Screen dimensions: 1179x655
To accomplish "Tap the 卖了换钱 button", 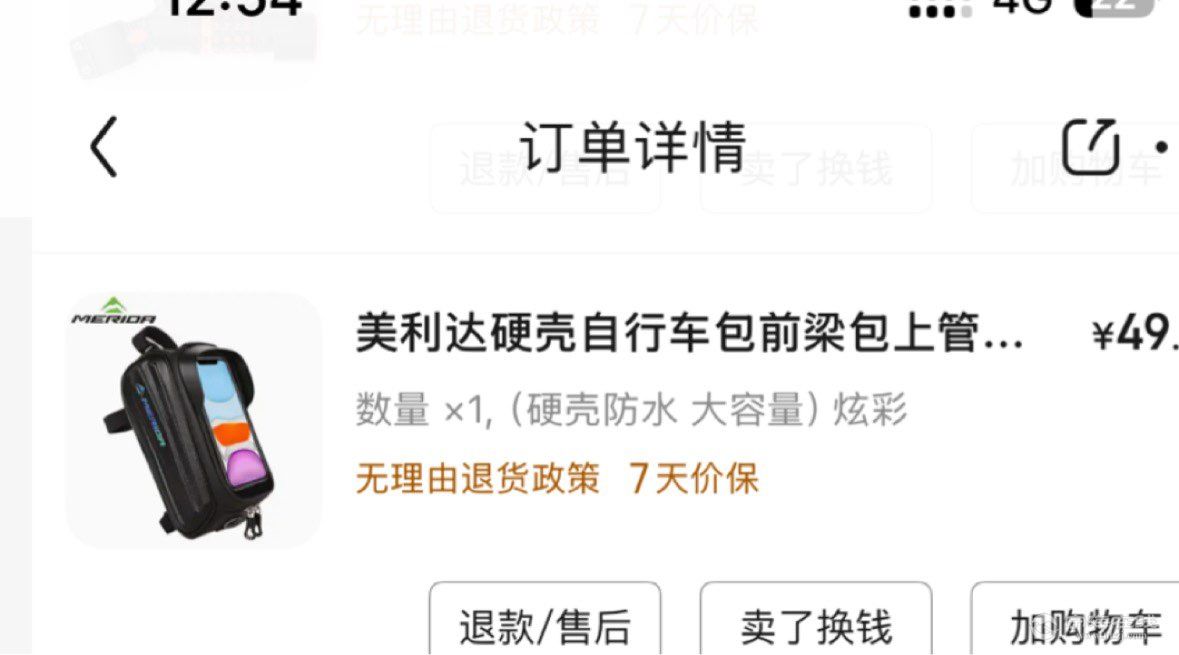I will point(816,619).
